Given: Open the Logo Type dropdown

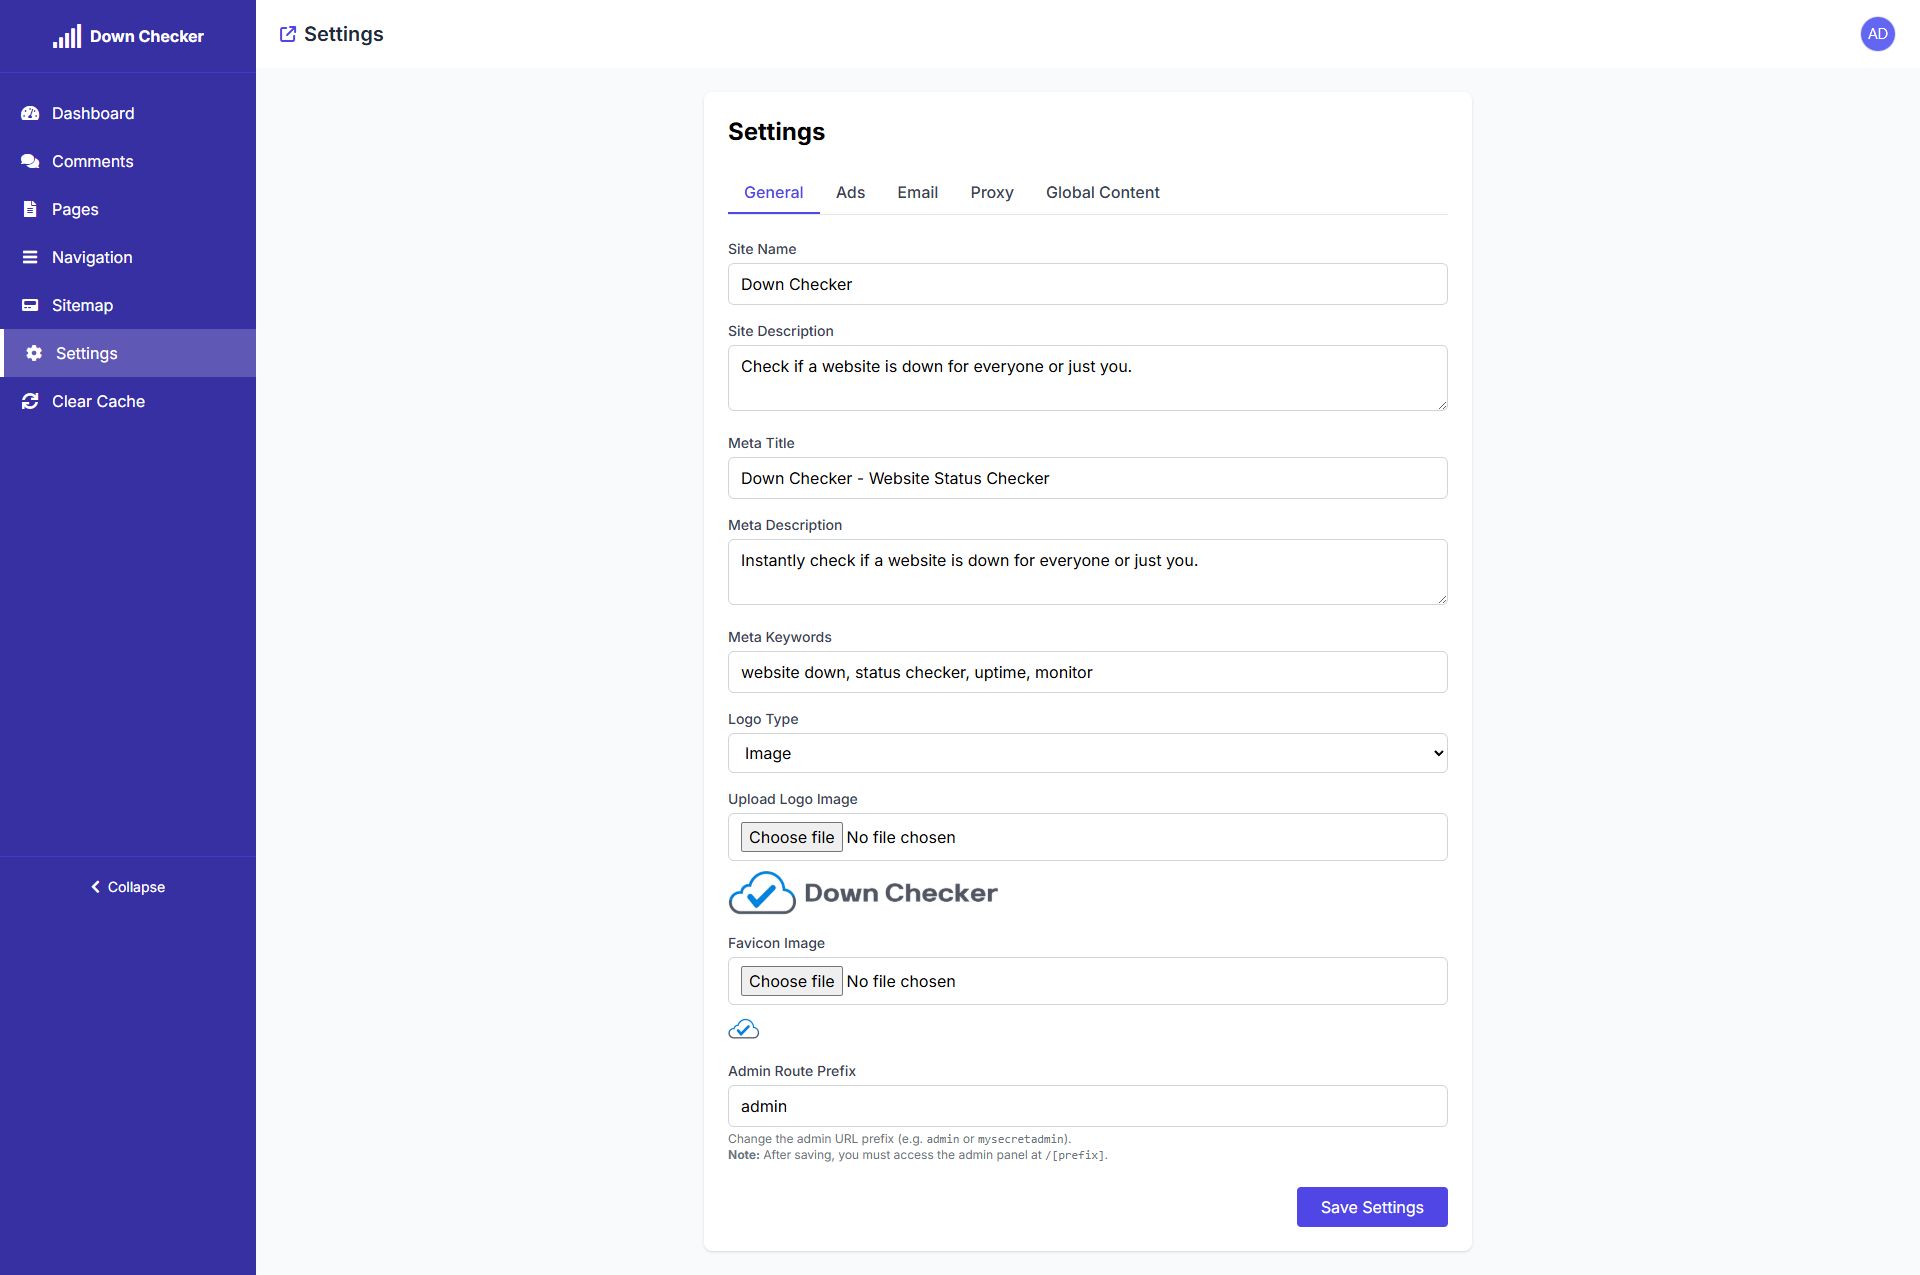Looking at the screenshot, I should pos(1087,753).
